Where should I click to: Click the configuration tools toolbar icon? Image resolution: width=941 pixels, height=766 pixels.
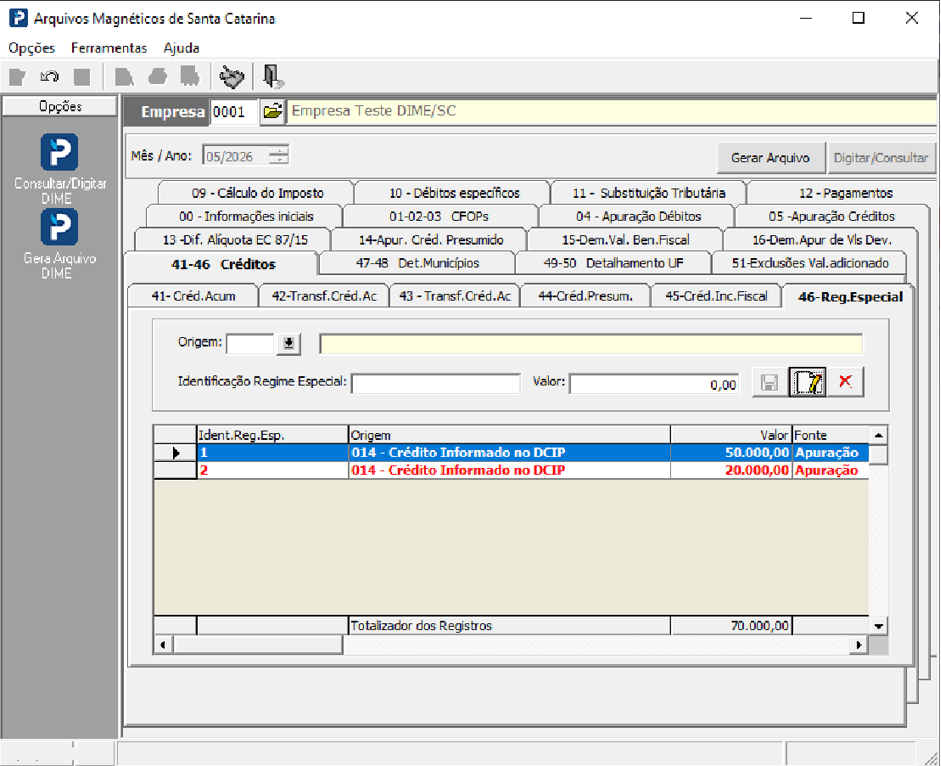(x=232, y=77)
